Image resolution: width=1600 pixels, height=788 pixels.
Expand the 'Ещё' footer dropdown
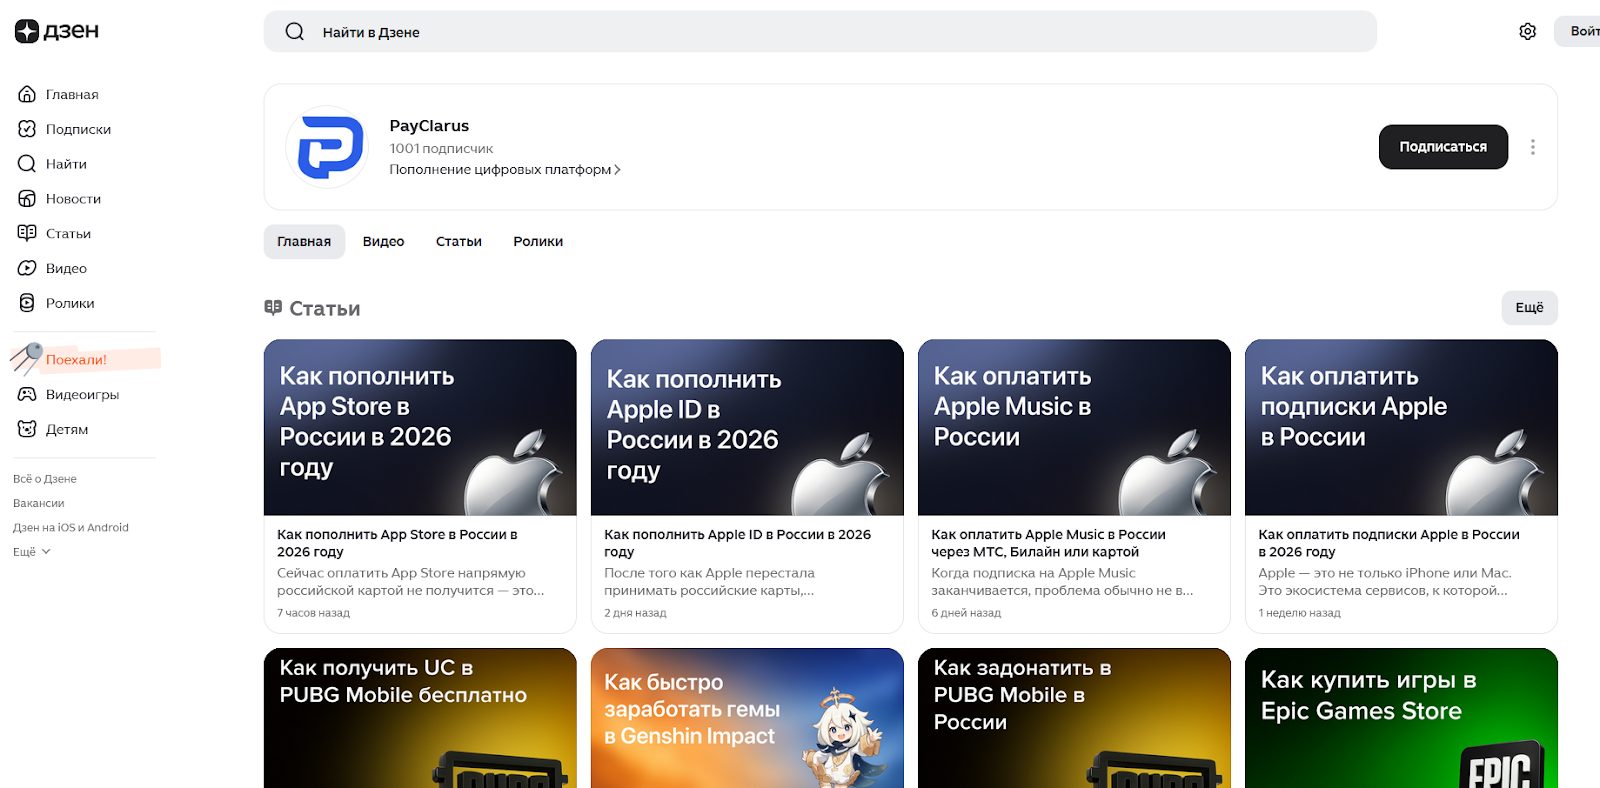(32, 552)
